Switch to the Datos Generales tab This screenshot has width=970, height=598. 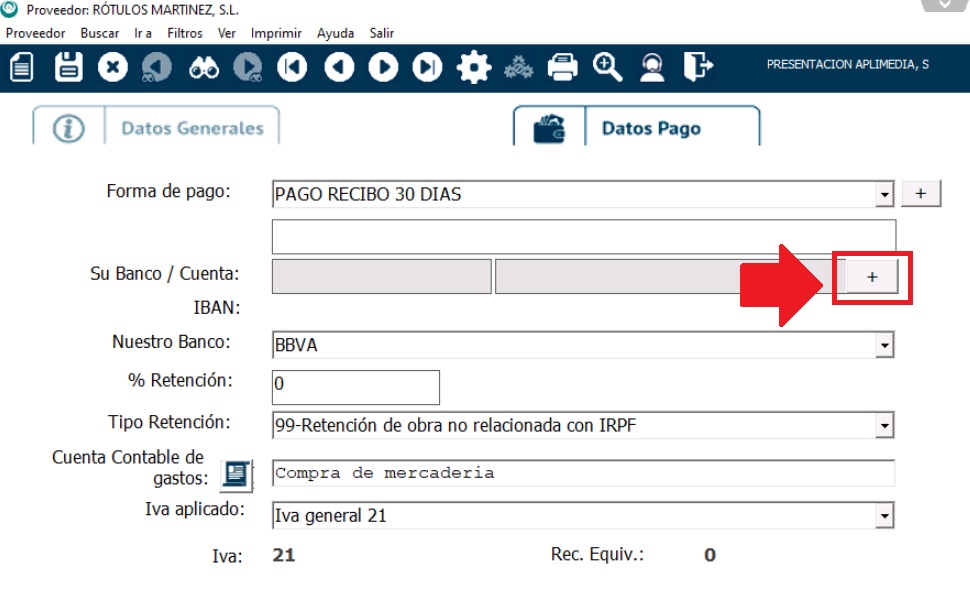192,128
